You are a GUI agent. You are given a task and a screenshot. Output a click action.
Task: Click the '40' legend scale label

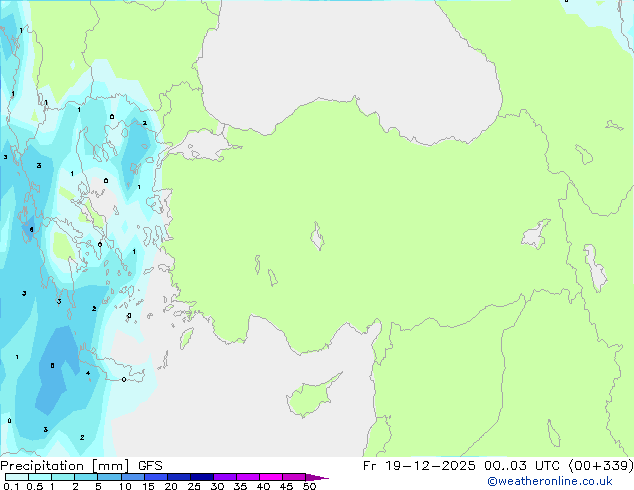click(x=263, y=486)
